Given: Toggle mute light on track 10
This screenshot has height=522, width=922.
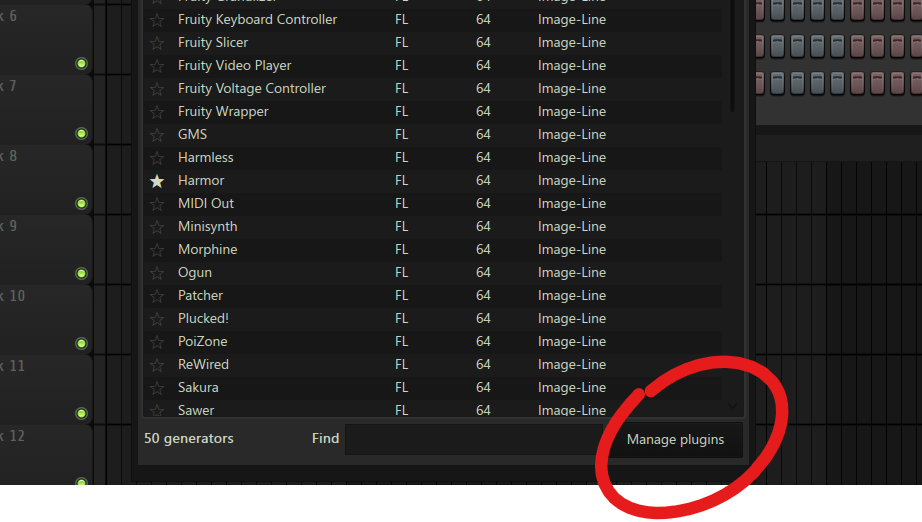Looking at the screenshot, I should click(x=82, y=343).
